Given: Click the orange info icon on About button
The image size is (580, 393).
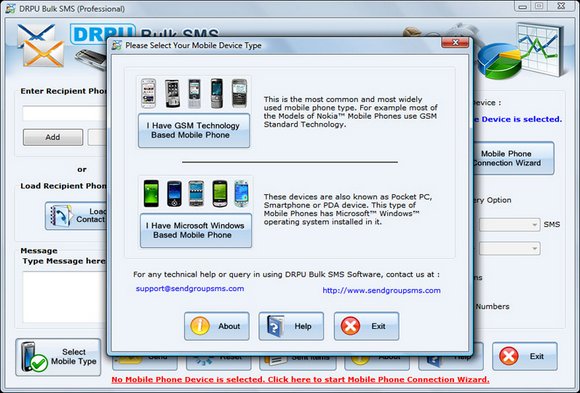Looking at the screenshot, I should 200,326.
